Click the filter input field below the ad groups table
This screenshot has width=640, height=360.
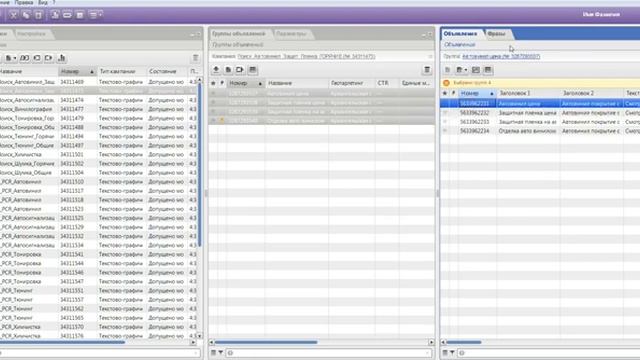pyautogui.click(x=329, y=353)
